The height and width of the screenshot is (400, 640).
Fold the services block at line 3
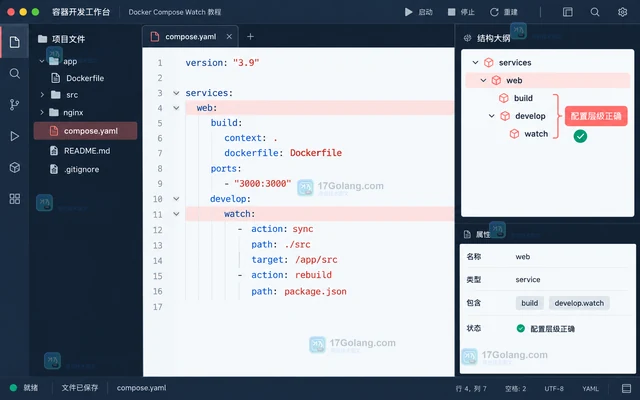[x=176, y=93]
